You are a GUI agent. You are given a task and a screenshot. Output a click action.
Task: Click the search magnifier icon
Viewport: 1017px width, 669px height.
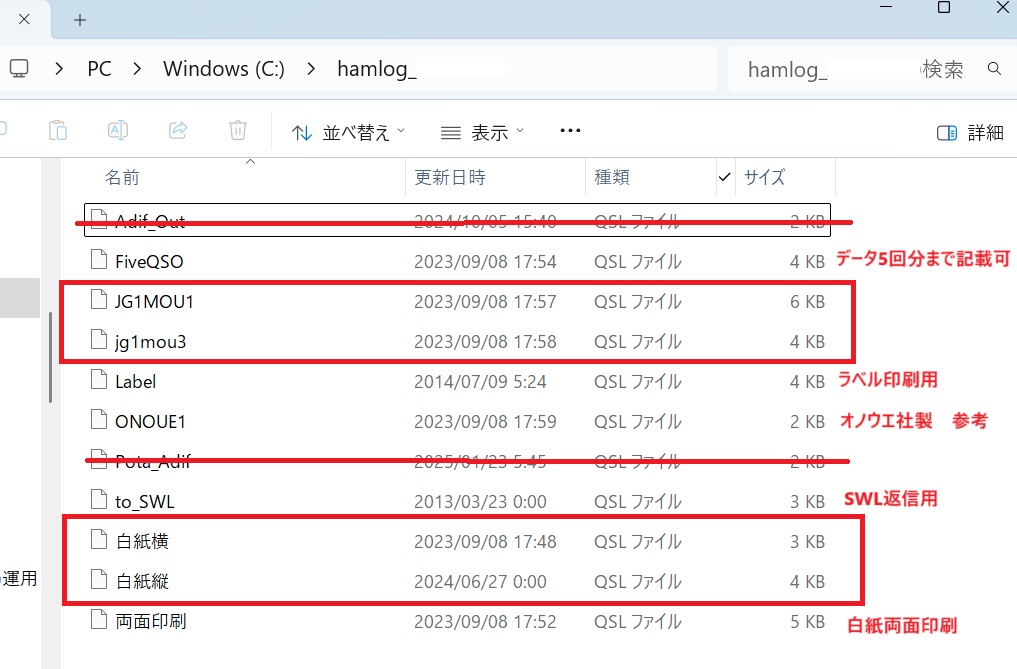[x=994, y=69]
